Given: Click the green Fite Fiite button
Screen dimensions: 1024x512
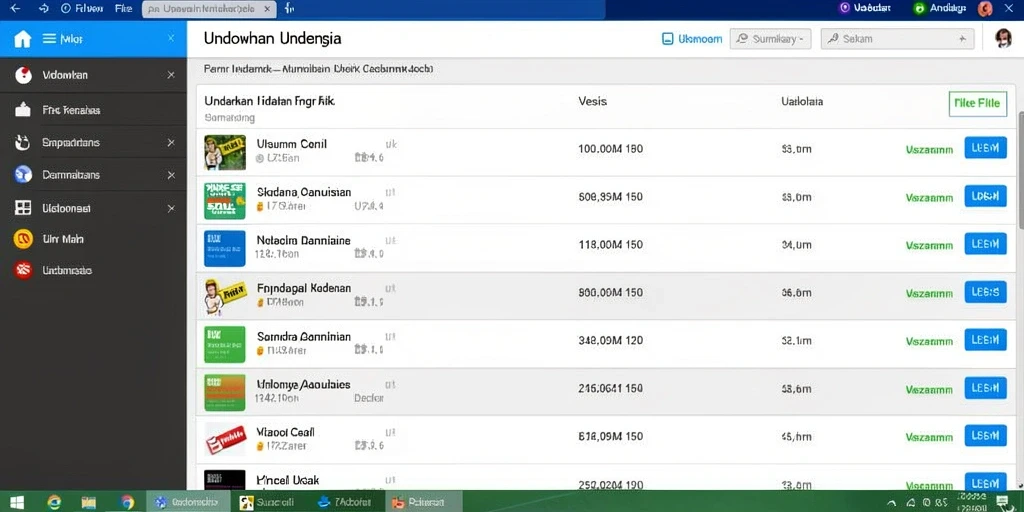Looking at the screenshot, I should (978, 103).
